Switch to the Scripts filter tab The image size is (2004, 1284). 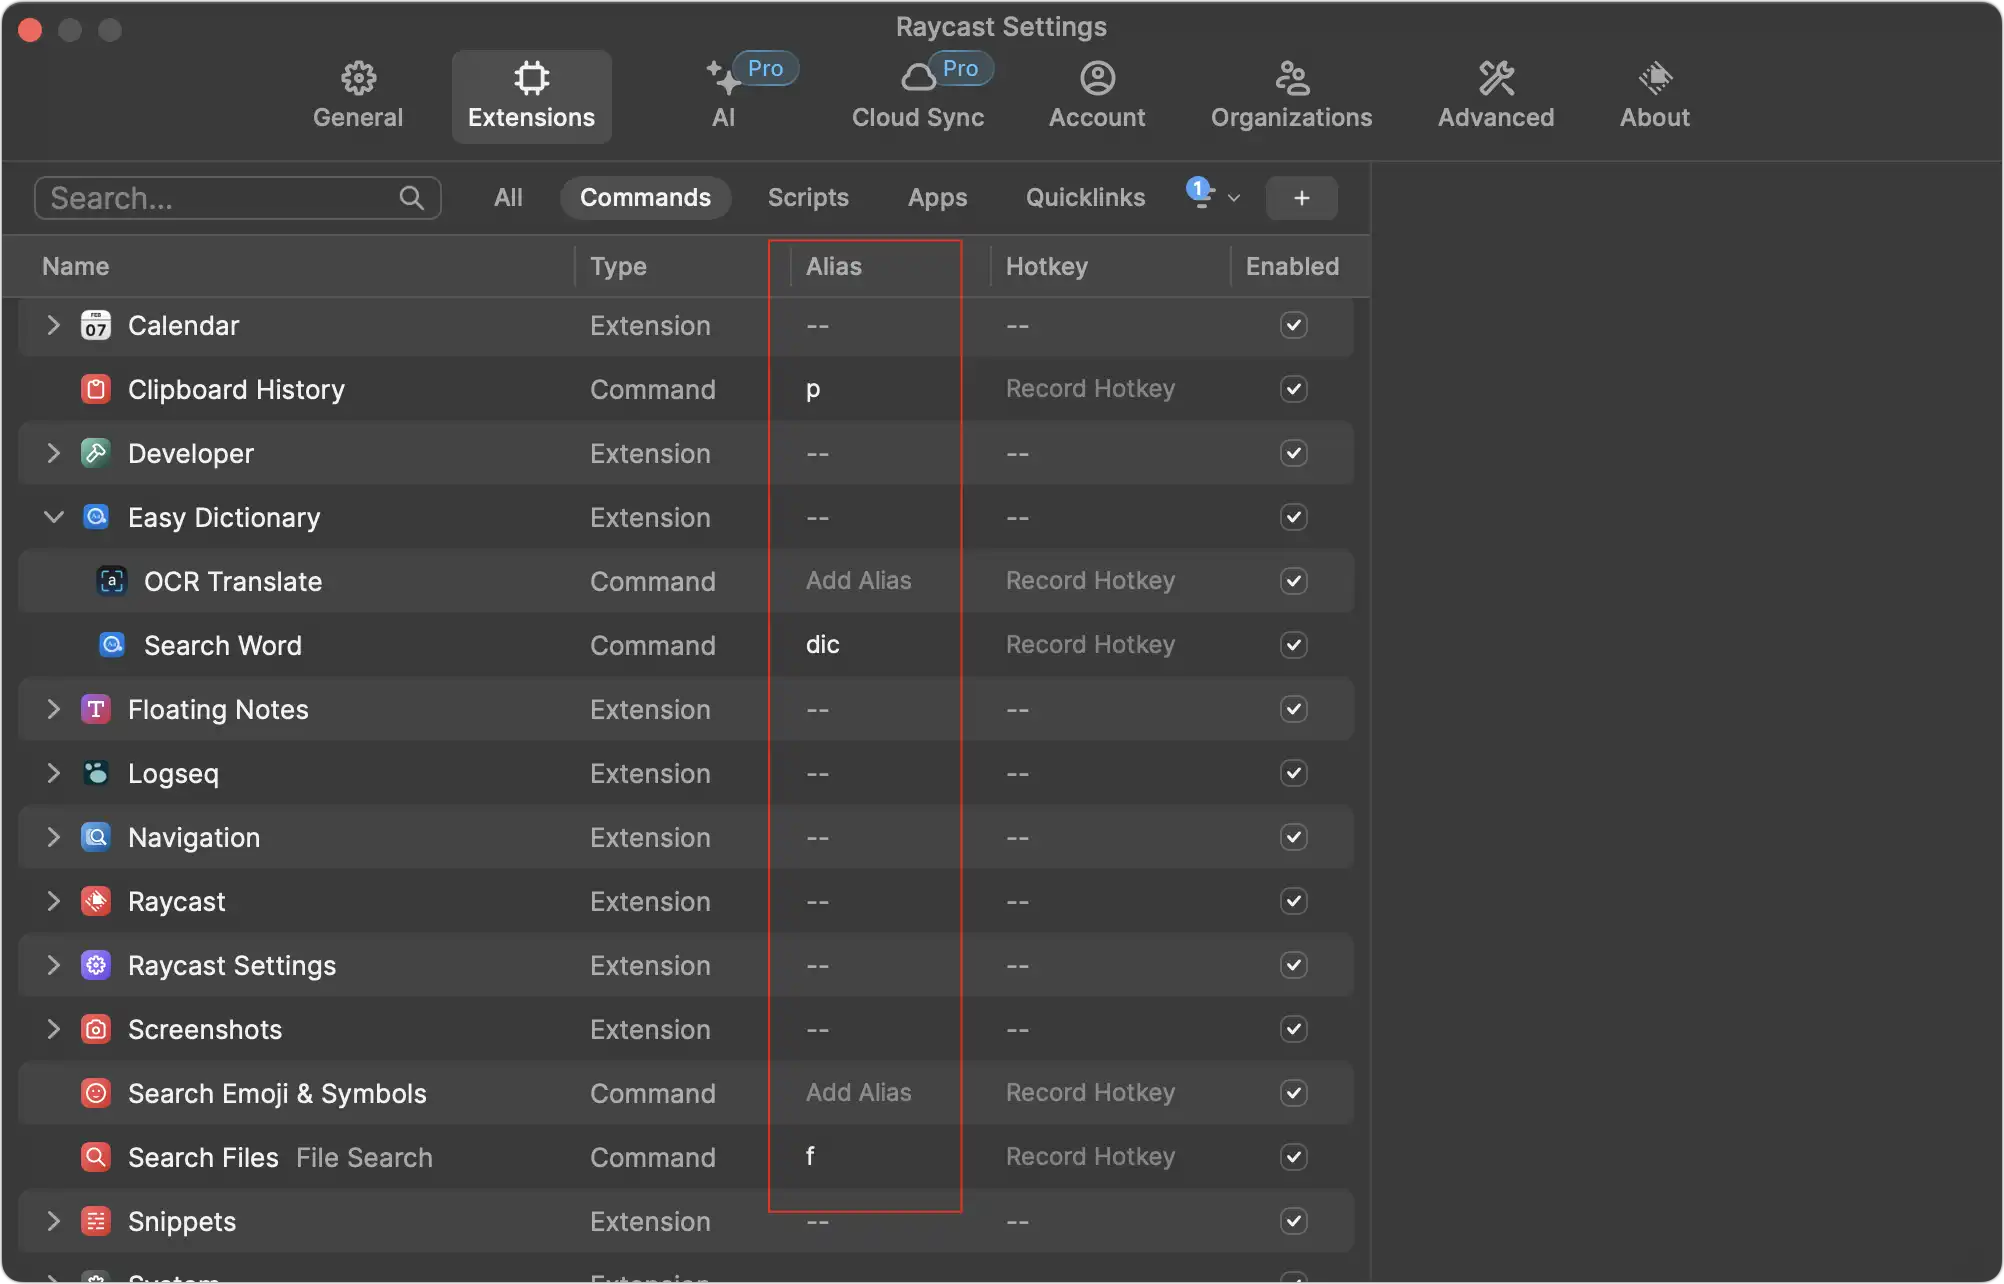(x=807, y=197)
